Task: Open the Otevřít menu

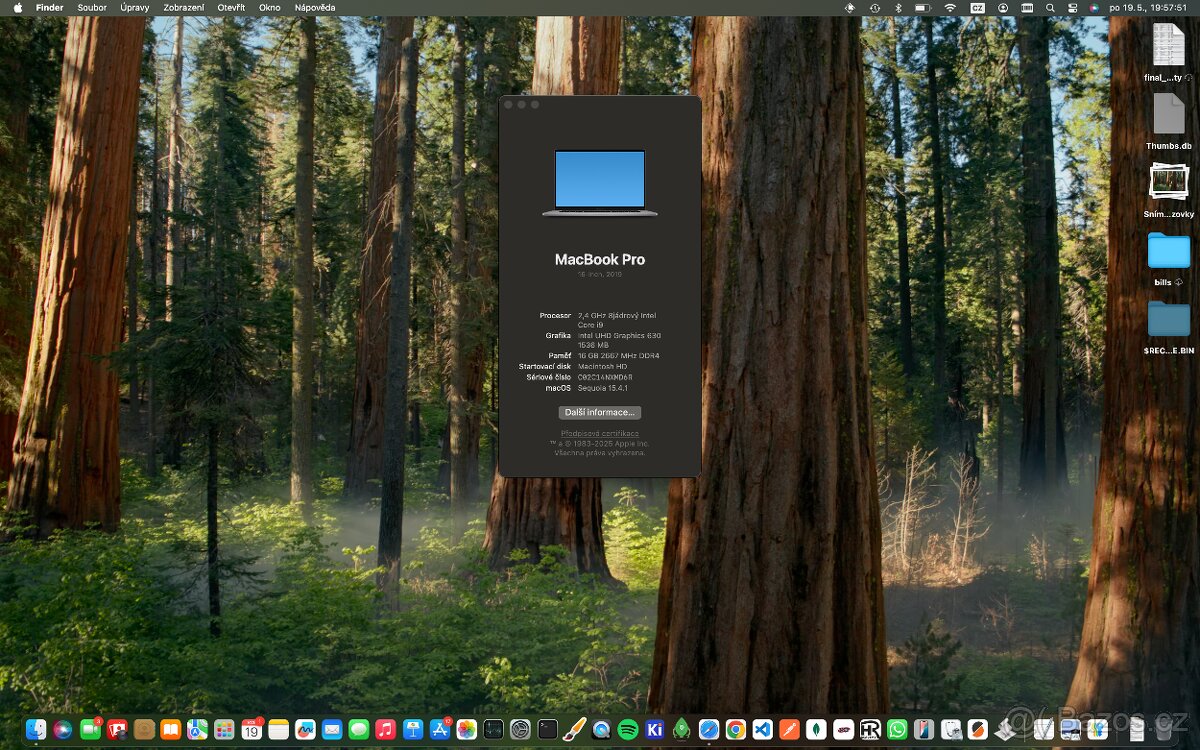Action: [231, 8]
